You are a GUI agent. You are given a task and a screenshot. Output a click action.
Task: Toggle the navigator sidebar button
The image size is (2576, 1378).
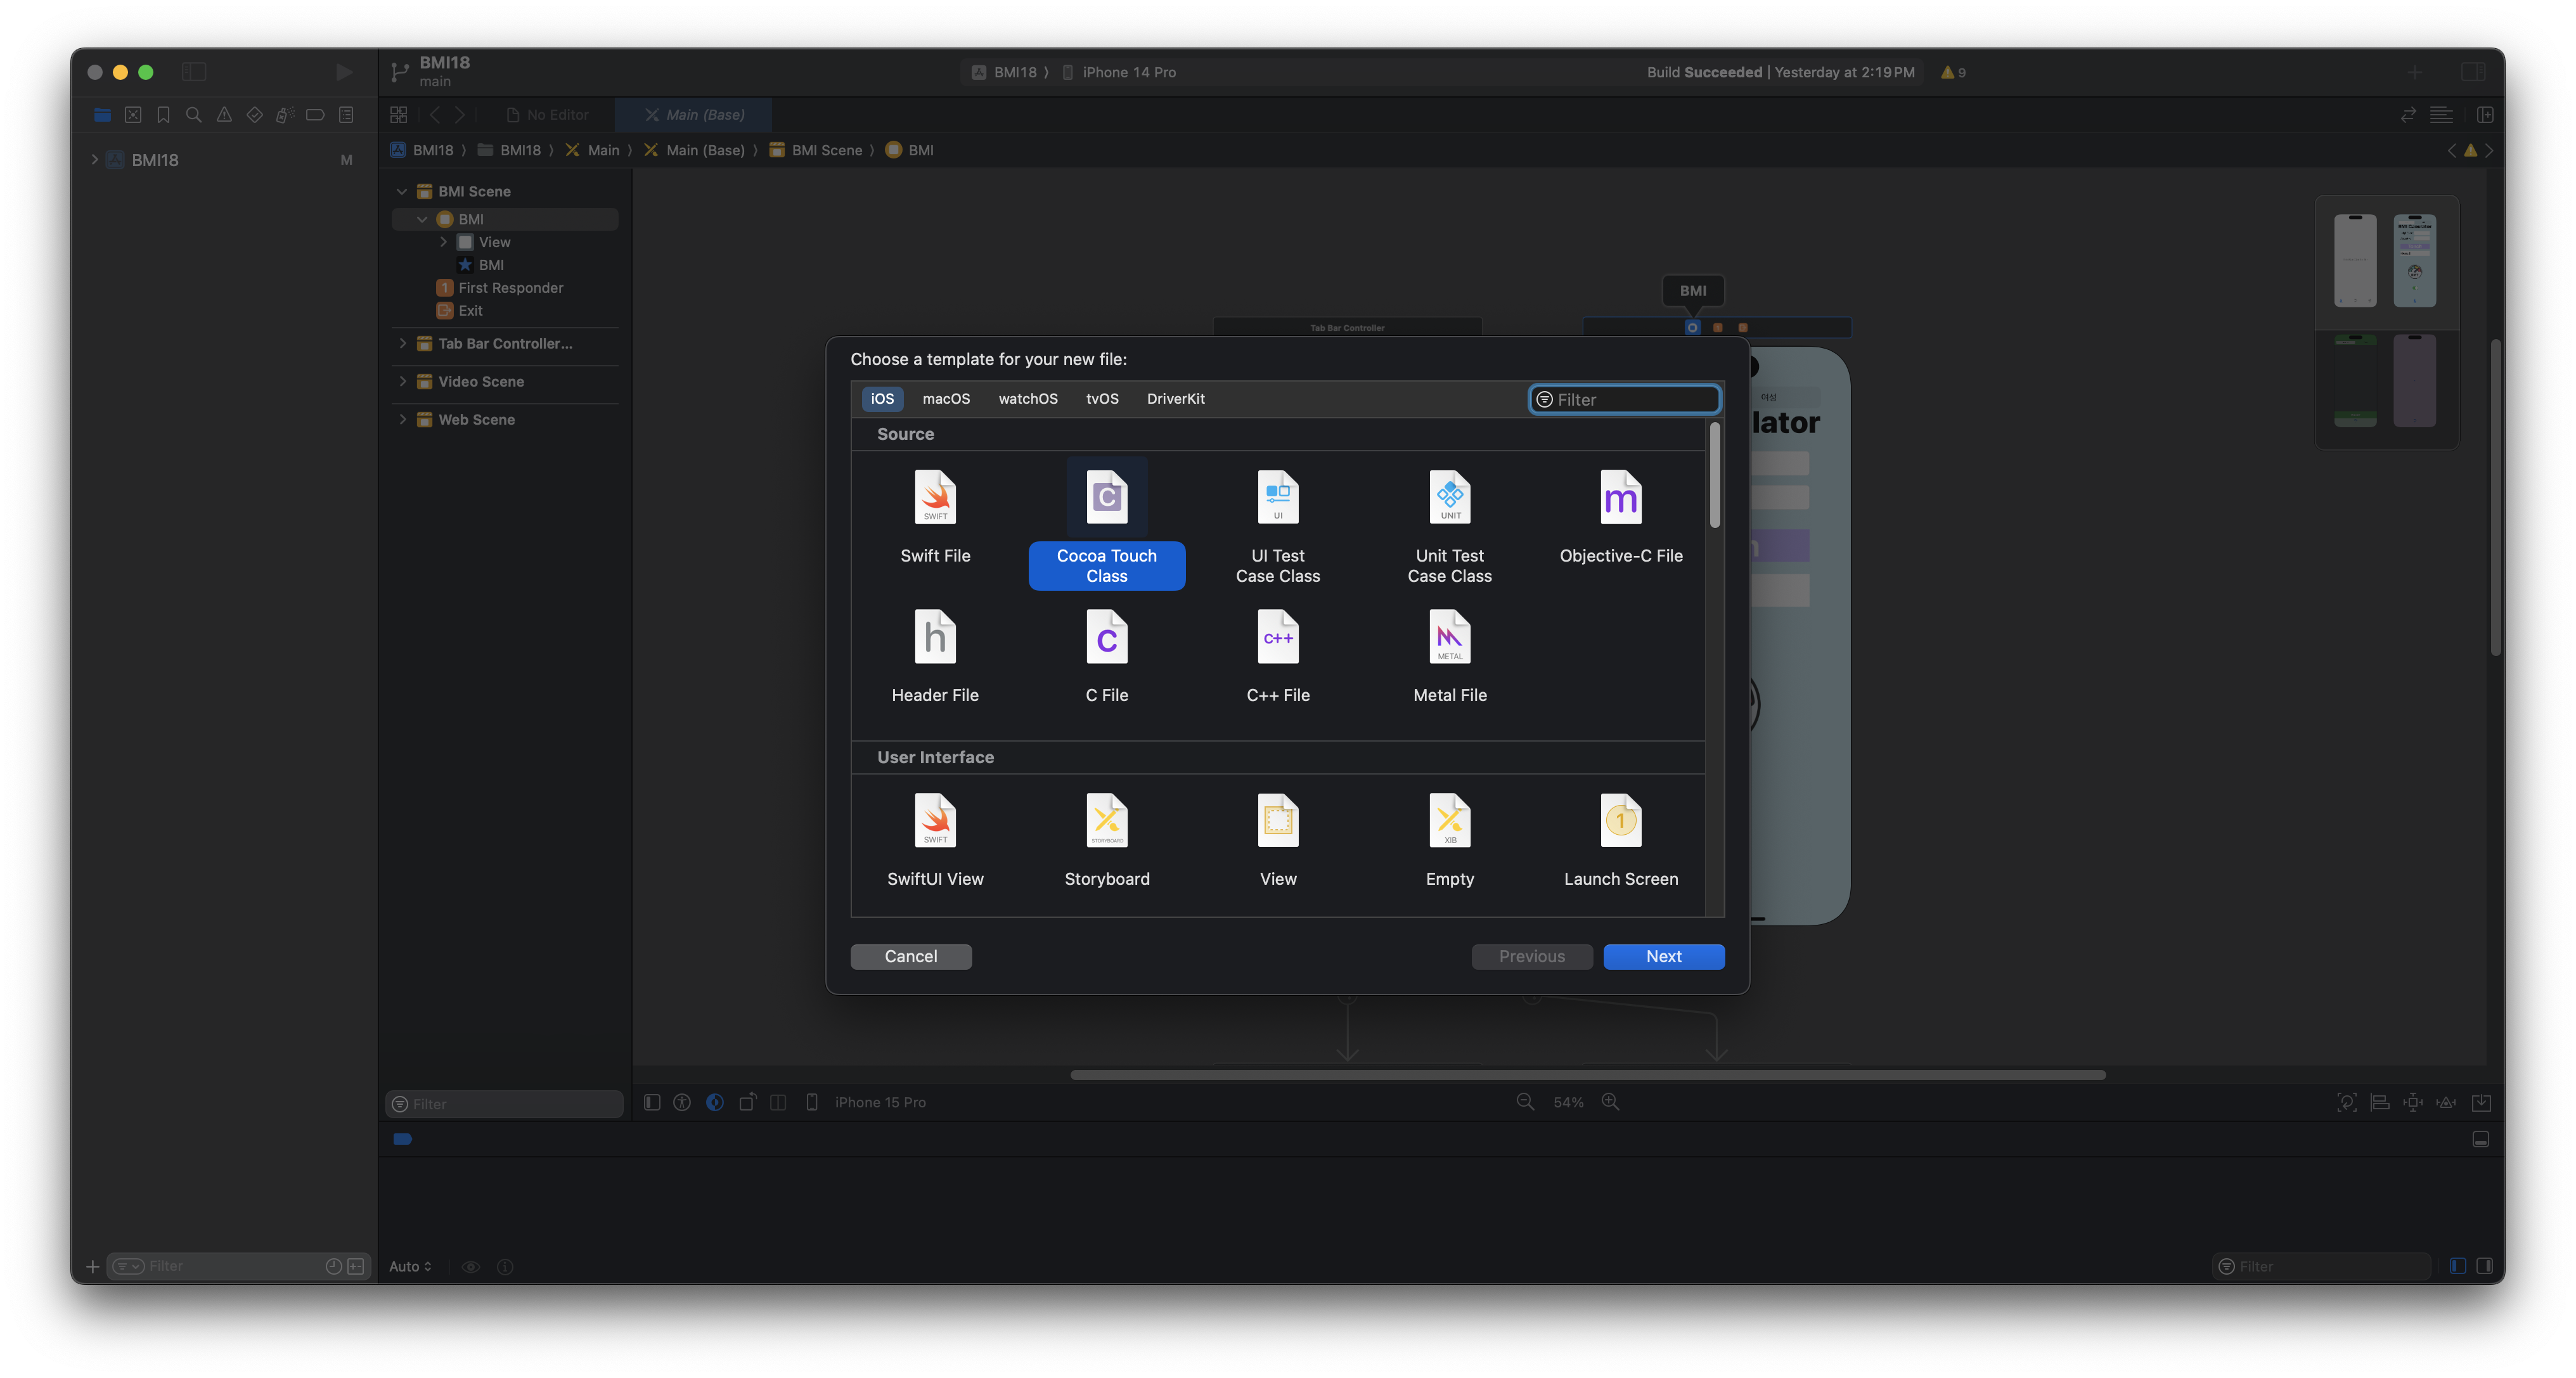pyautogui.click(x=194, y=72)
